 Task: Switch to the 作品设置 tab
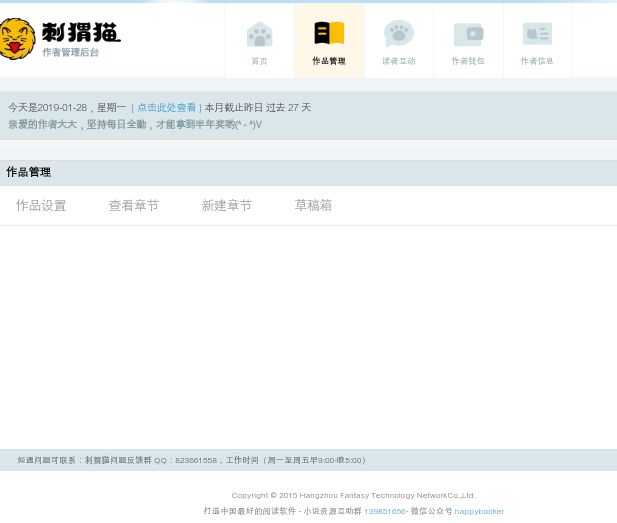41,205
